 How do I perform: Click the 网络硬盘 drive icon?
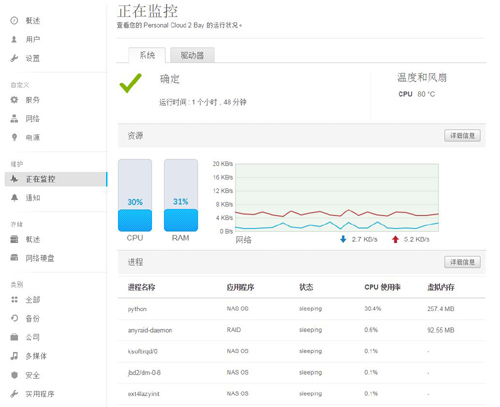tap(14, 257)
